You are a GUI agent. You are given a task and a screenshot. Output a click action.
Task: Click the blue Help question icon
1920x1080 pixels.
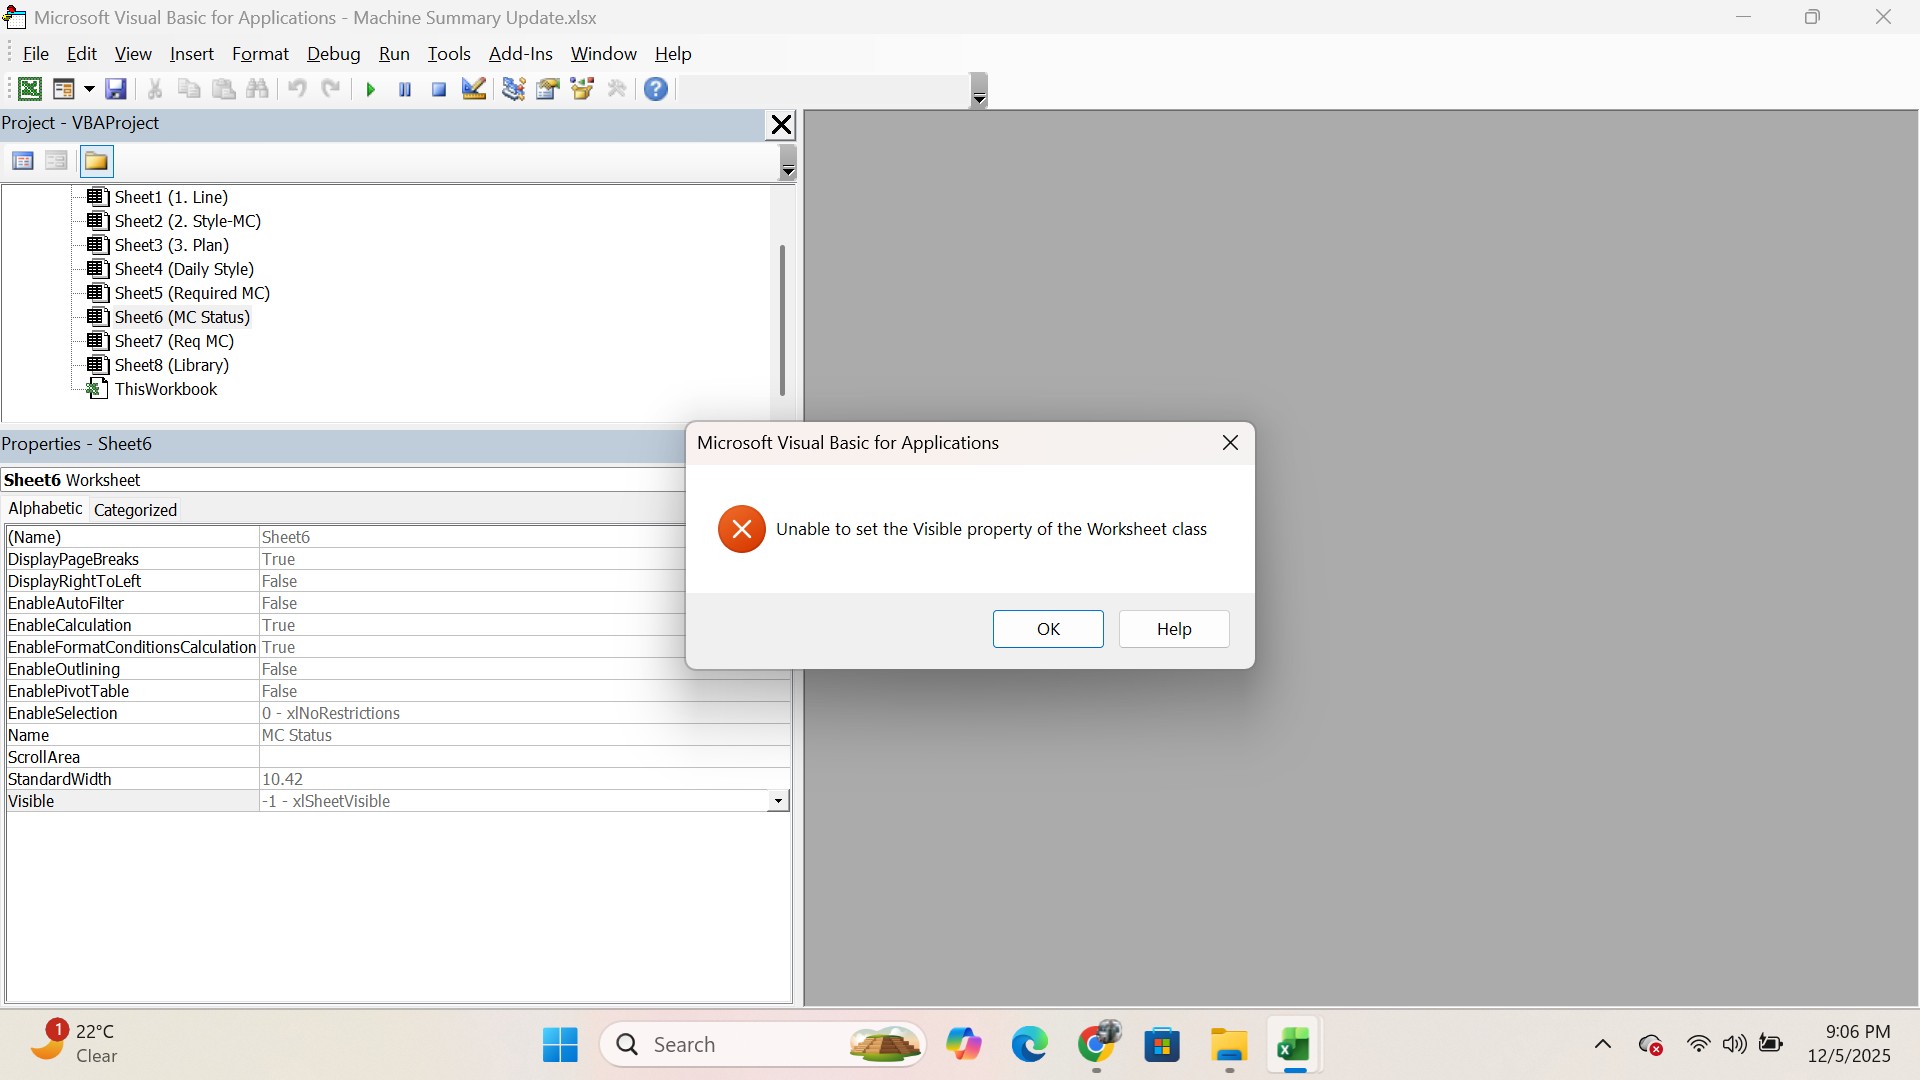pos(656,89)
